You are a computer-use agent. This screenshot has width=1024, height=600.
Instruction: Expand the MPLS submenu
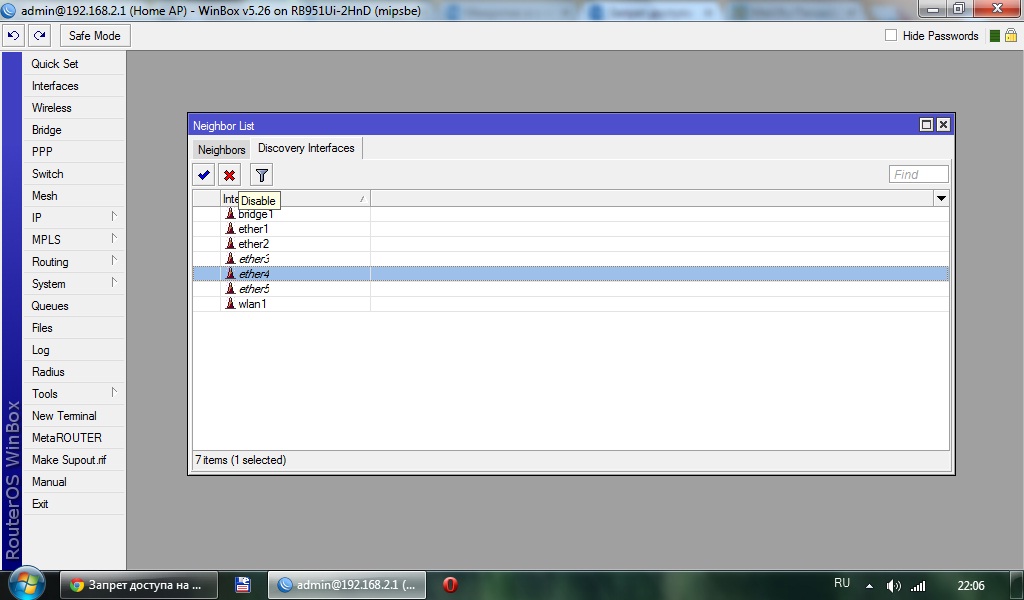[74, 240]
